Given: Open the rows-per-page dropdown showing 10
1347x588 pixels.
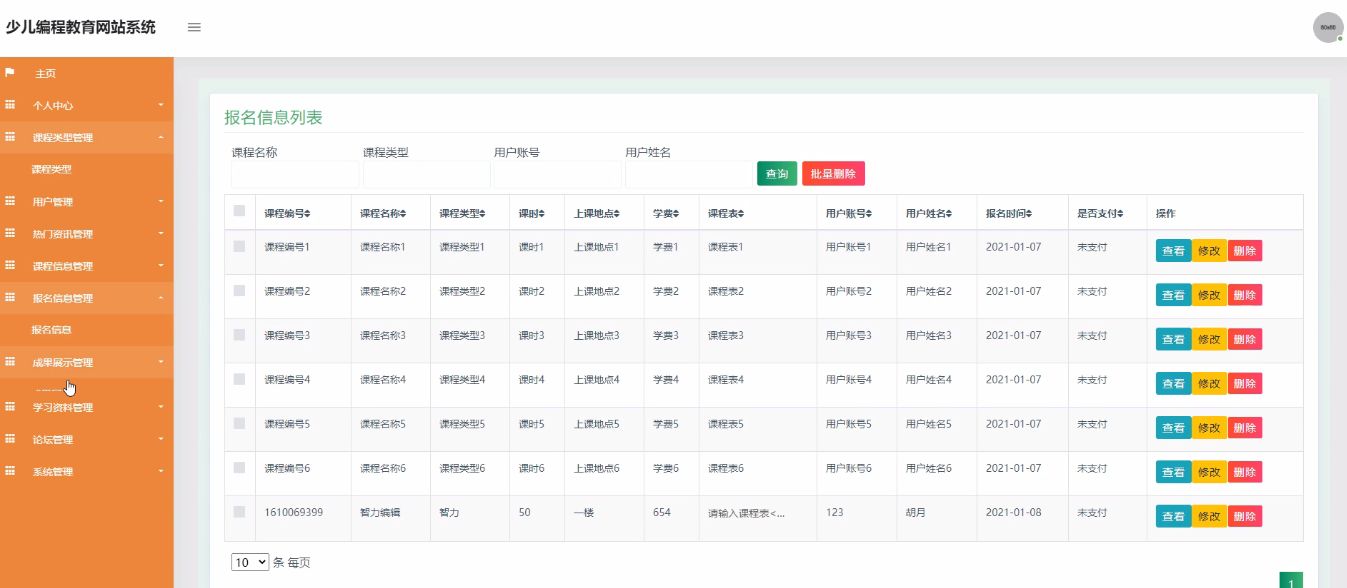Looking at the screenshot, I should (250, 562).
